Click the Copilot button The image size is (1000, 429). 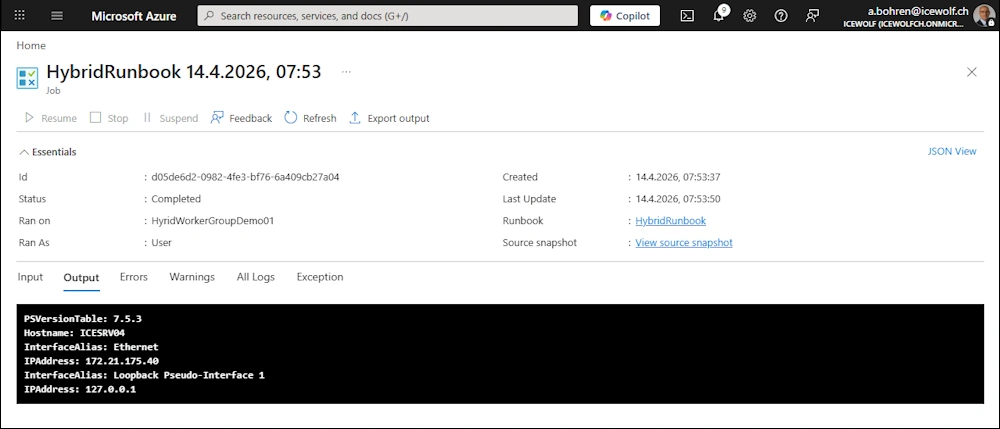625,16
